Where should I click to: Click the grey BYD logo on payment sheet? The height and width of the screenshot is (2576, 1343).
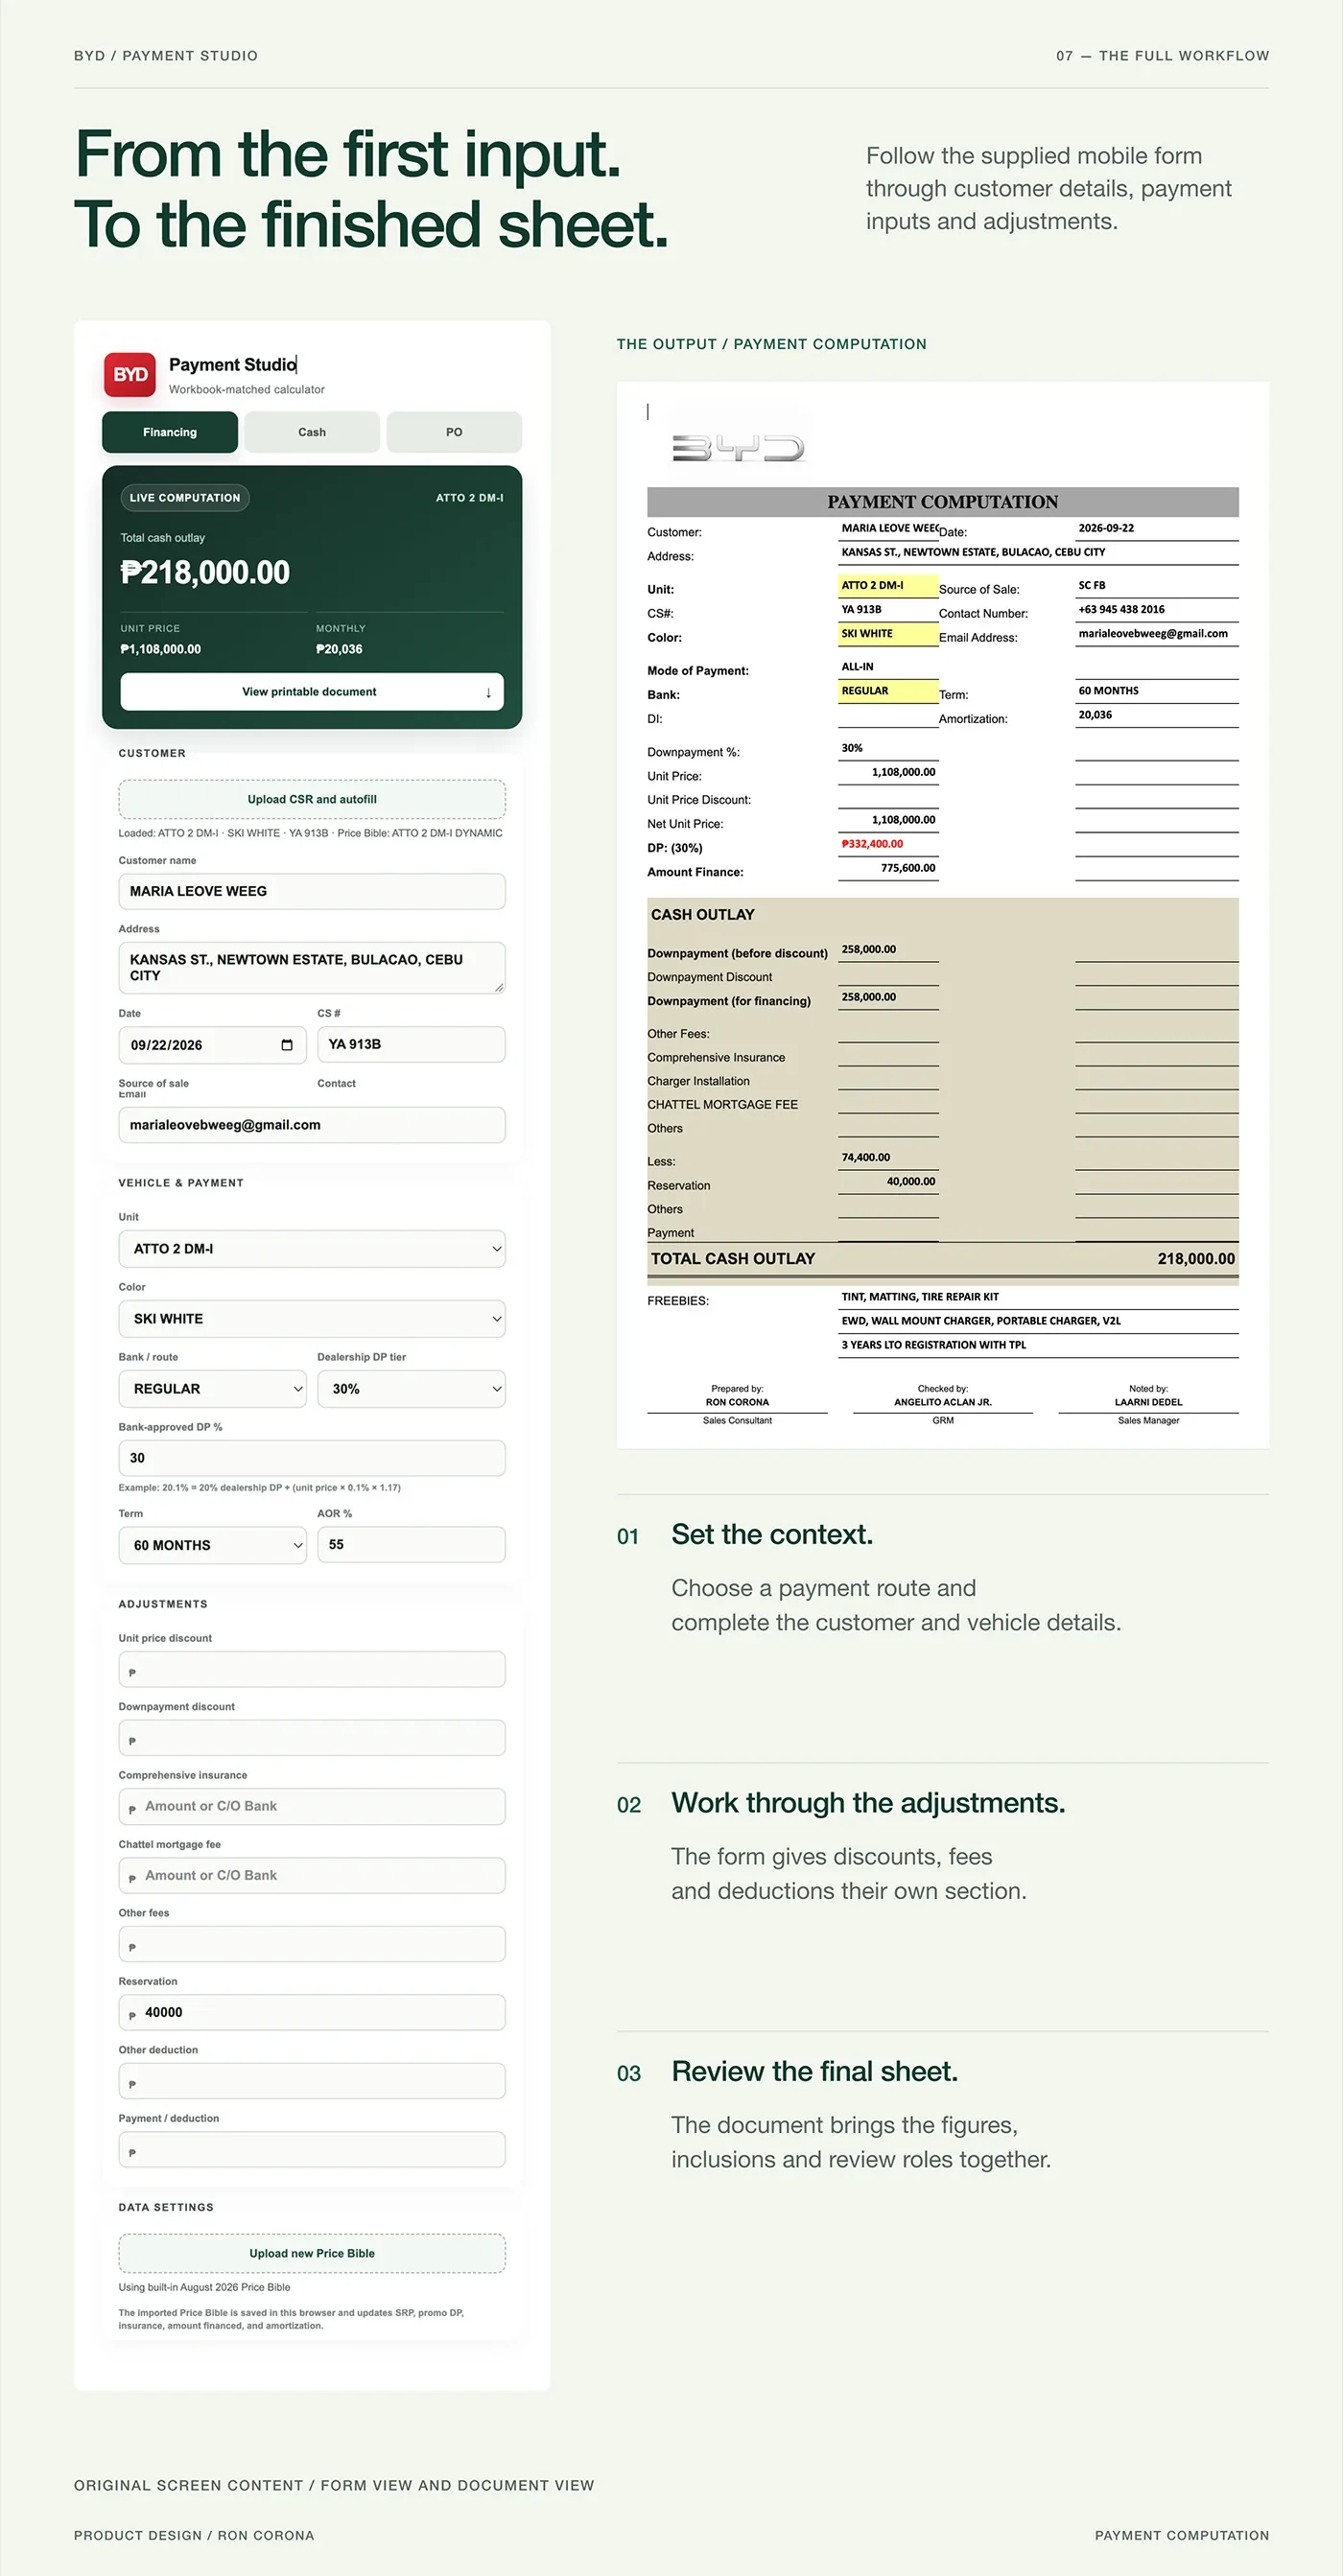[738, 448]
